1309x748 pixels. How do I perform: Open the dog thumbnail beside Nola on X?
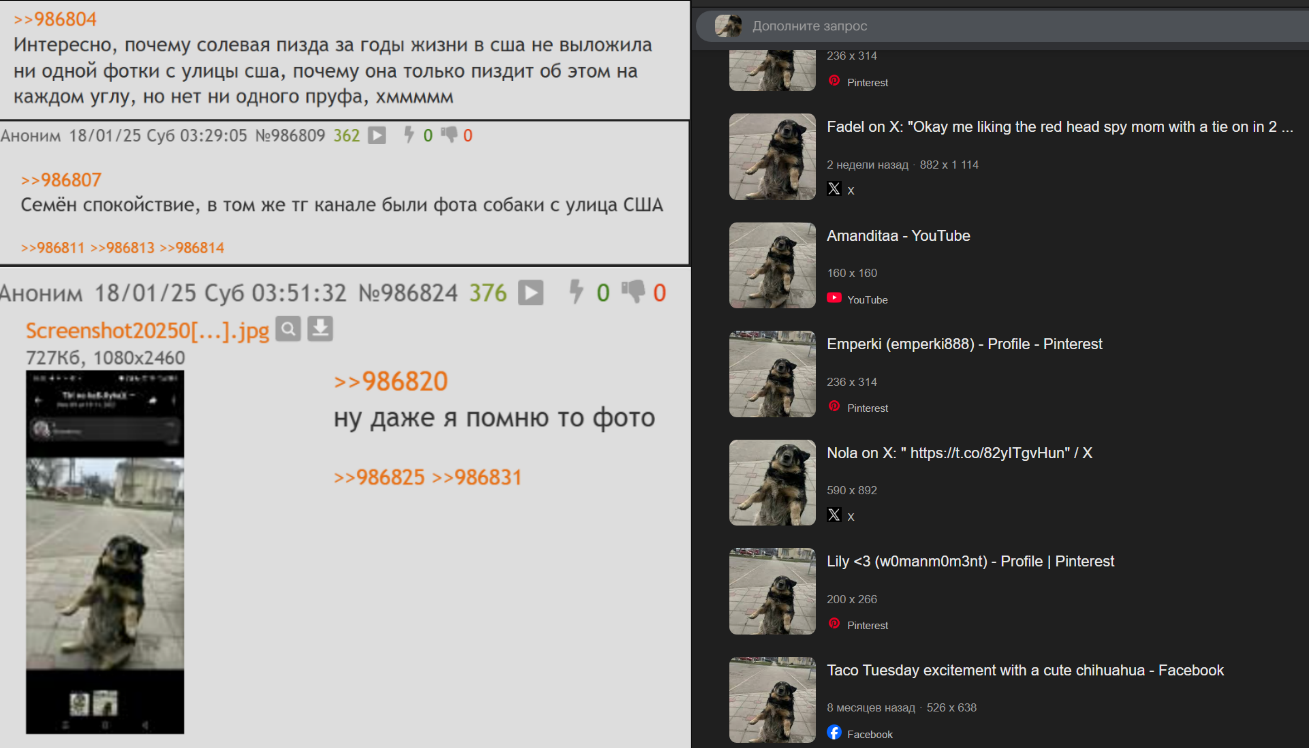[x=772, y=483]
